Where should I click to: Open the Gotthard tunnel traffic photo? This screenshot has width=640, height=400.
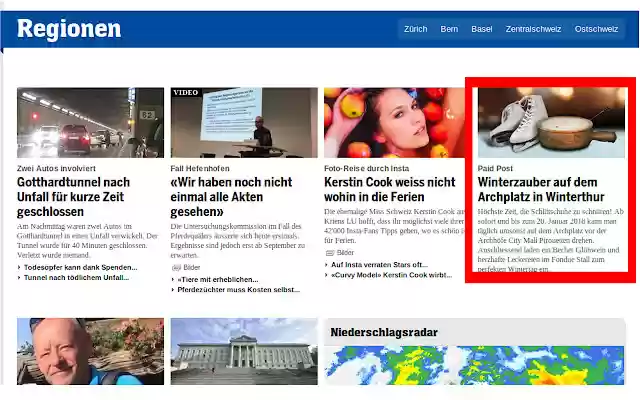pos(90,122)
